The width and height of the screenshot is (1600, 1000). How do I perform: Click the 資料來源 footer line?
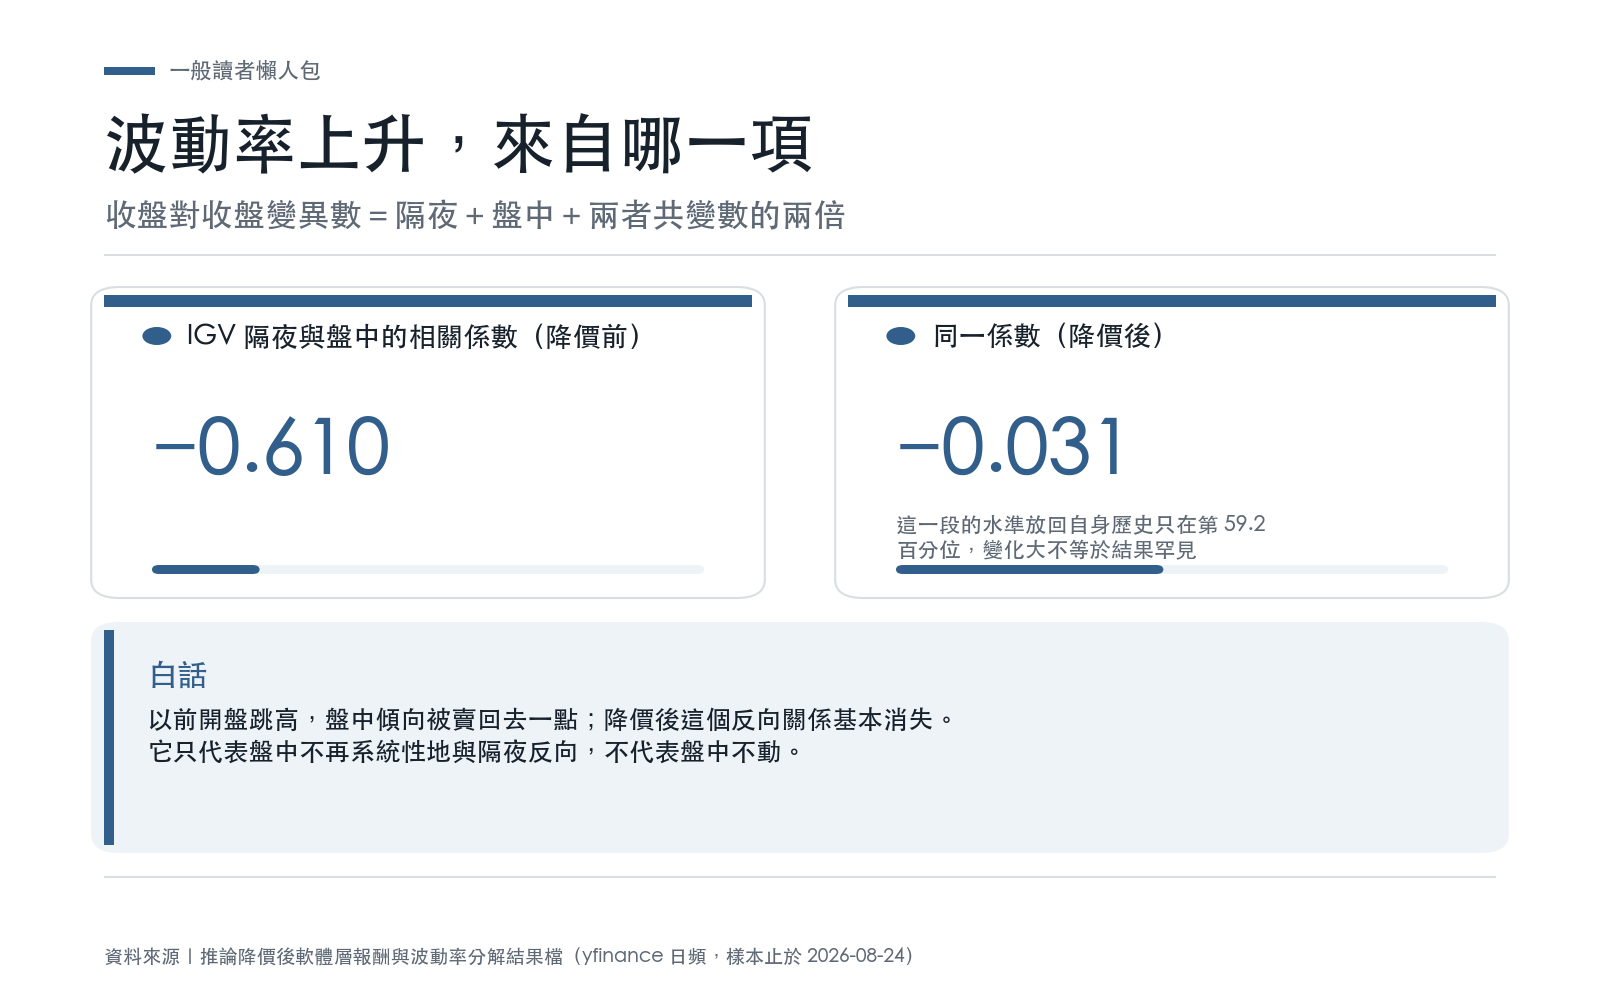click(509, 956)
